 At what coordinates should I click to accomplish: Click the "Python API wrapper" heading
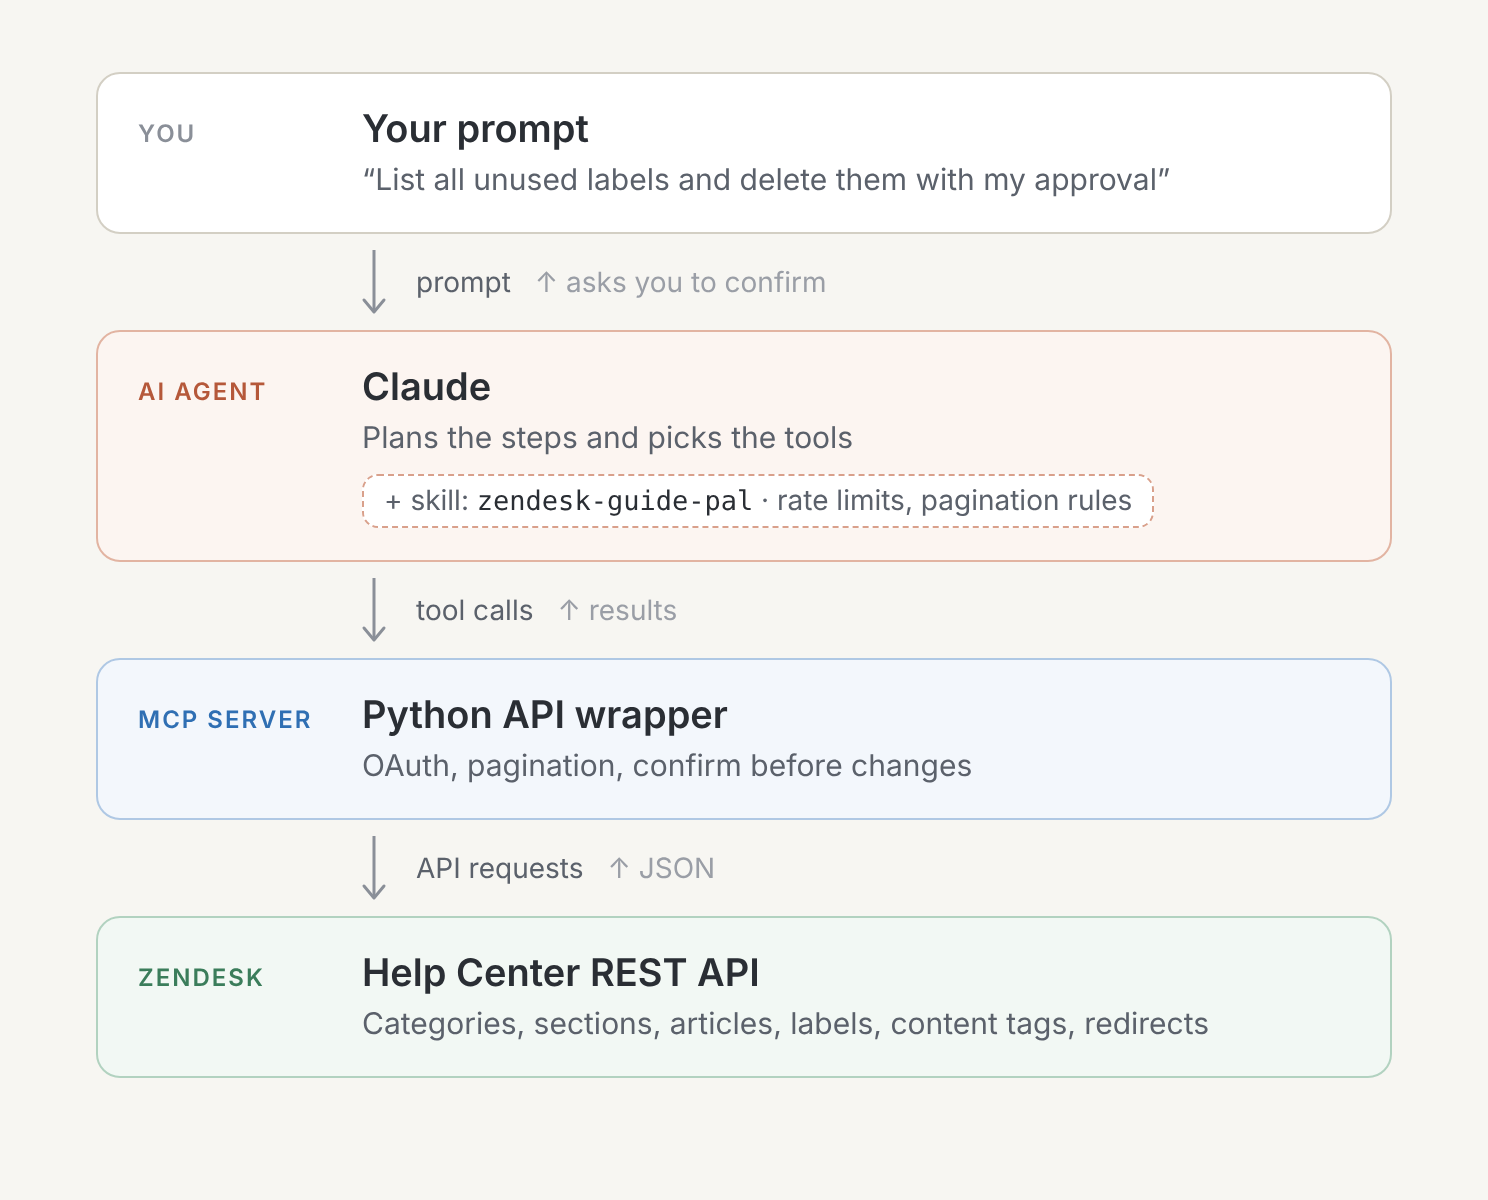(x=544, y=716)
